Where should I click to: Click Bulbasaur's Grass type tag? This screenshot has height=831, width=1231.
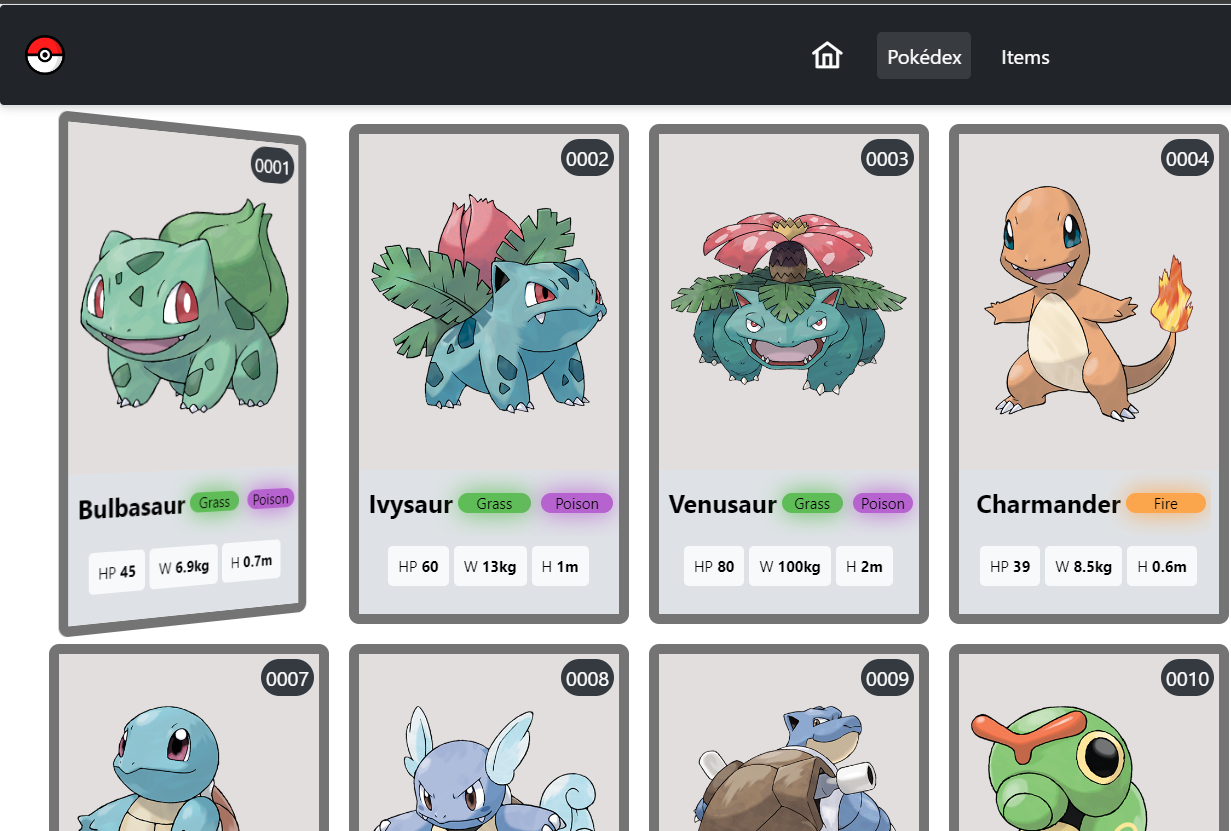(x=214, y=502)
